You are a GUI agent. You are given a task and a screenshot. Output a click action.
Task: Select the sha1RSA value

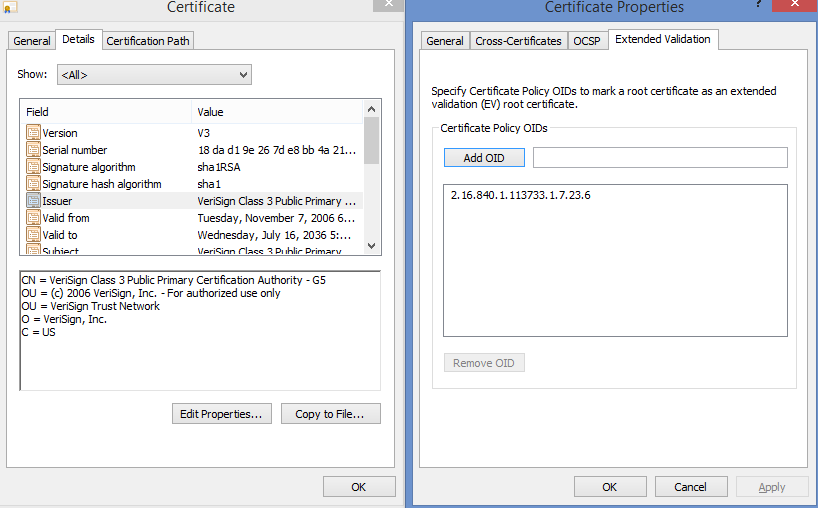point(219,167)
